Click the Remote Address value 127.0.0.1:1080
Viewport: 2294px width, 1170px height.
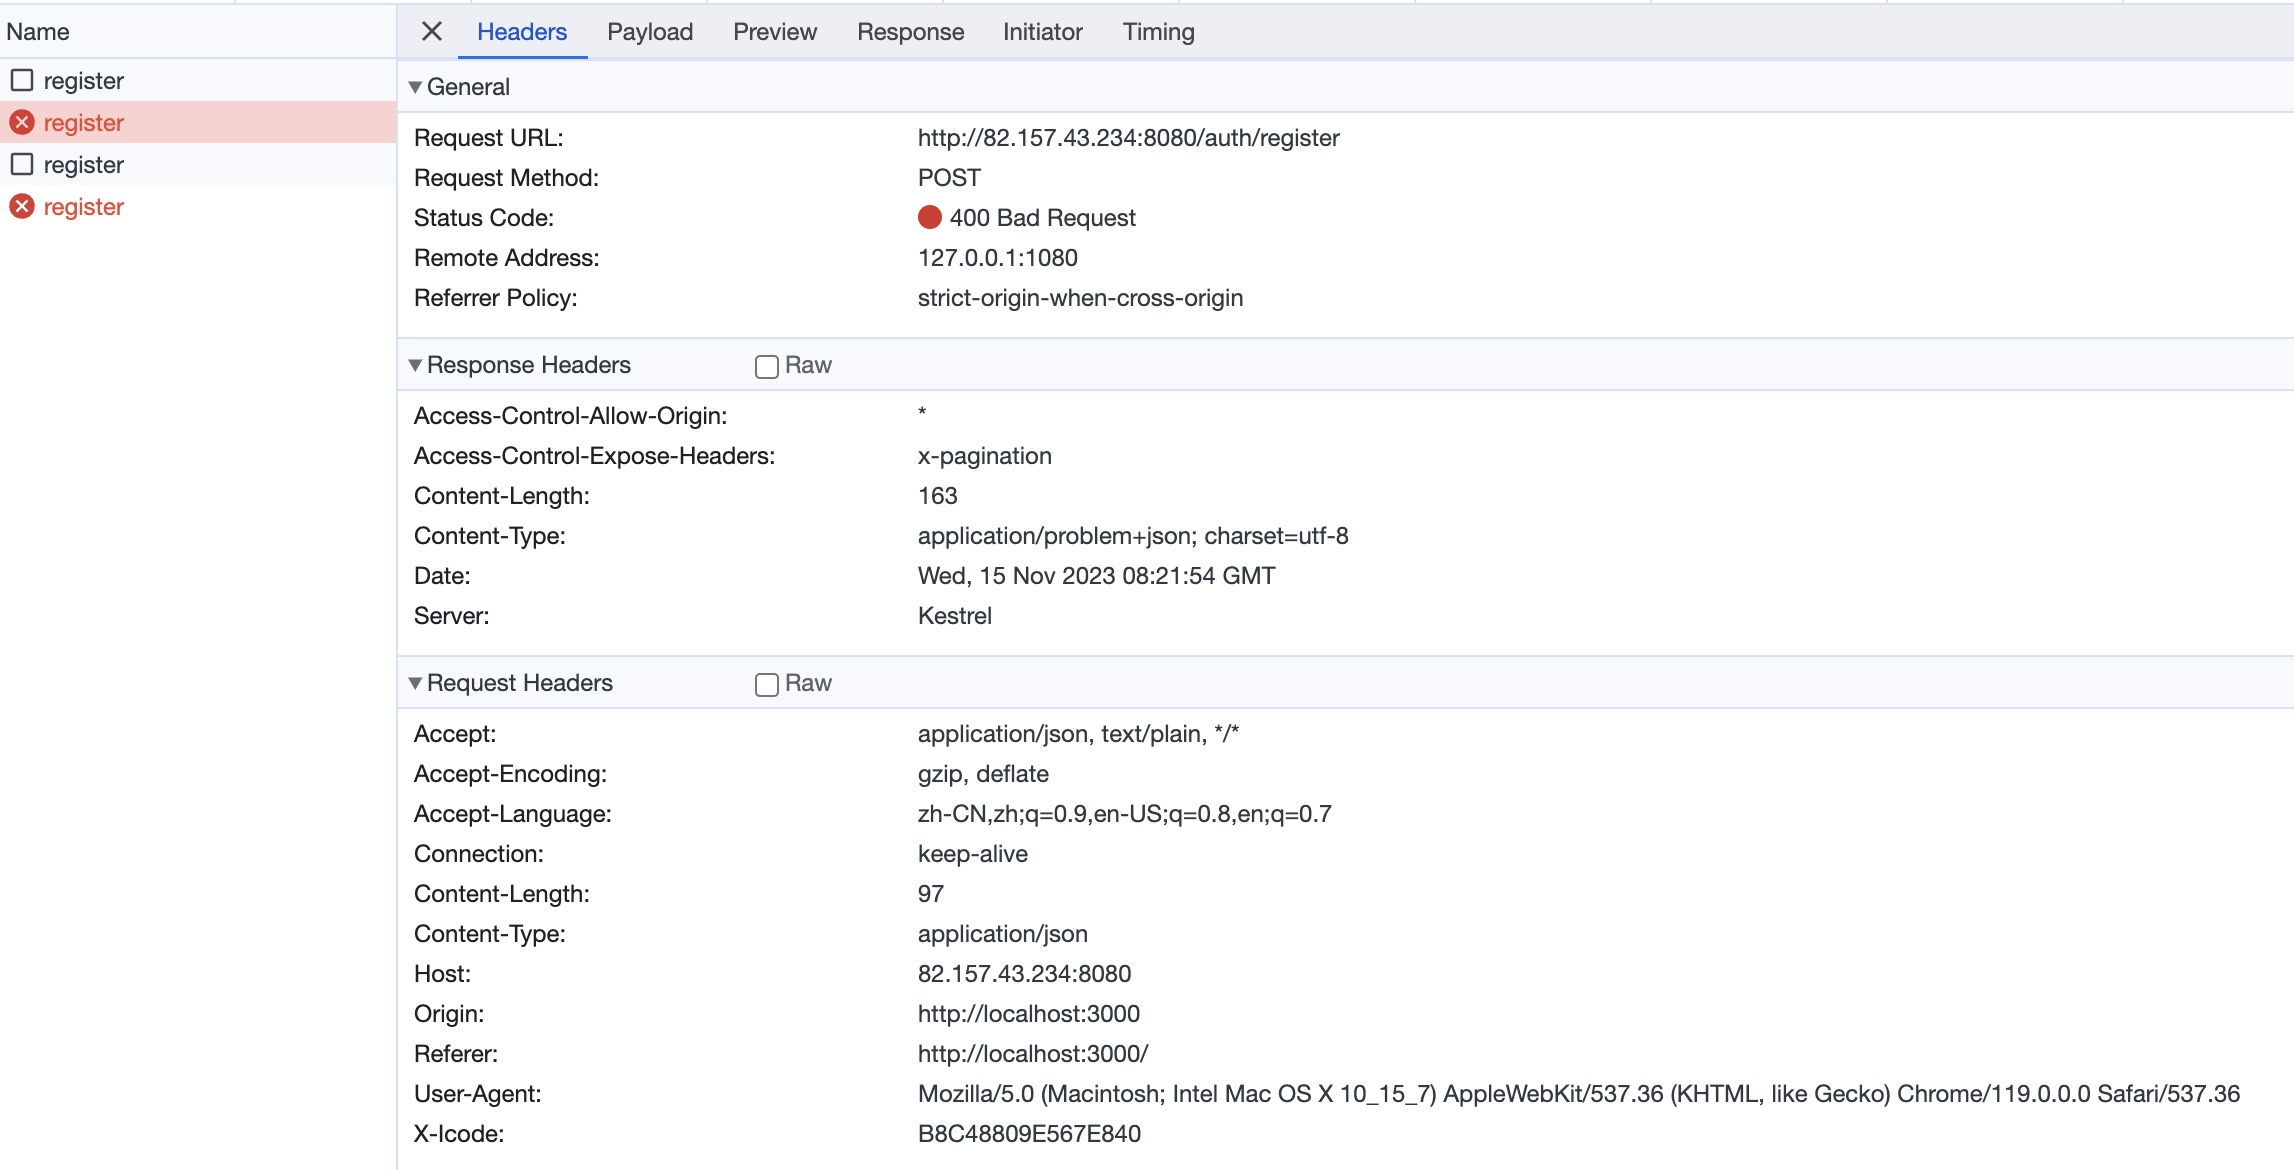[998, 258]
